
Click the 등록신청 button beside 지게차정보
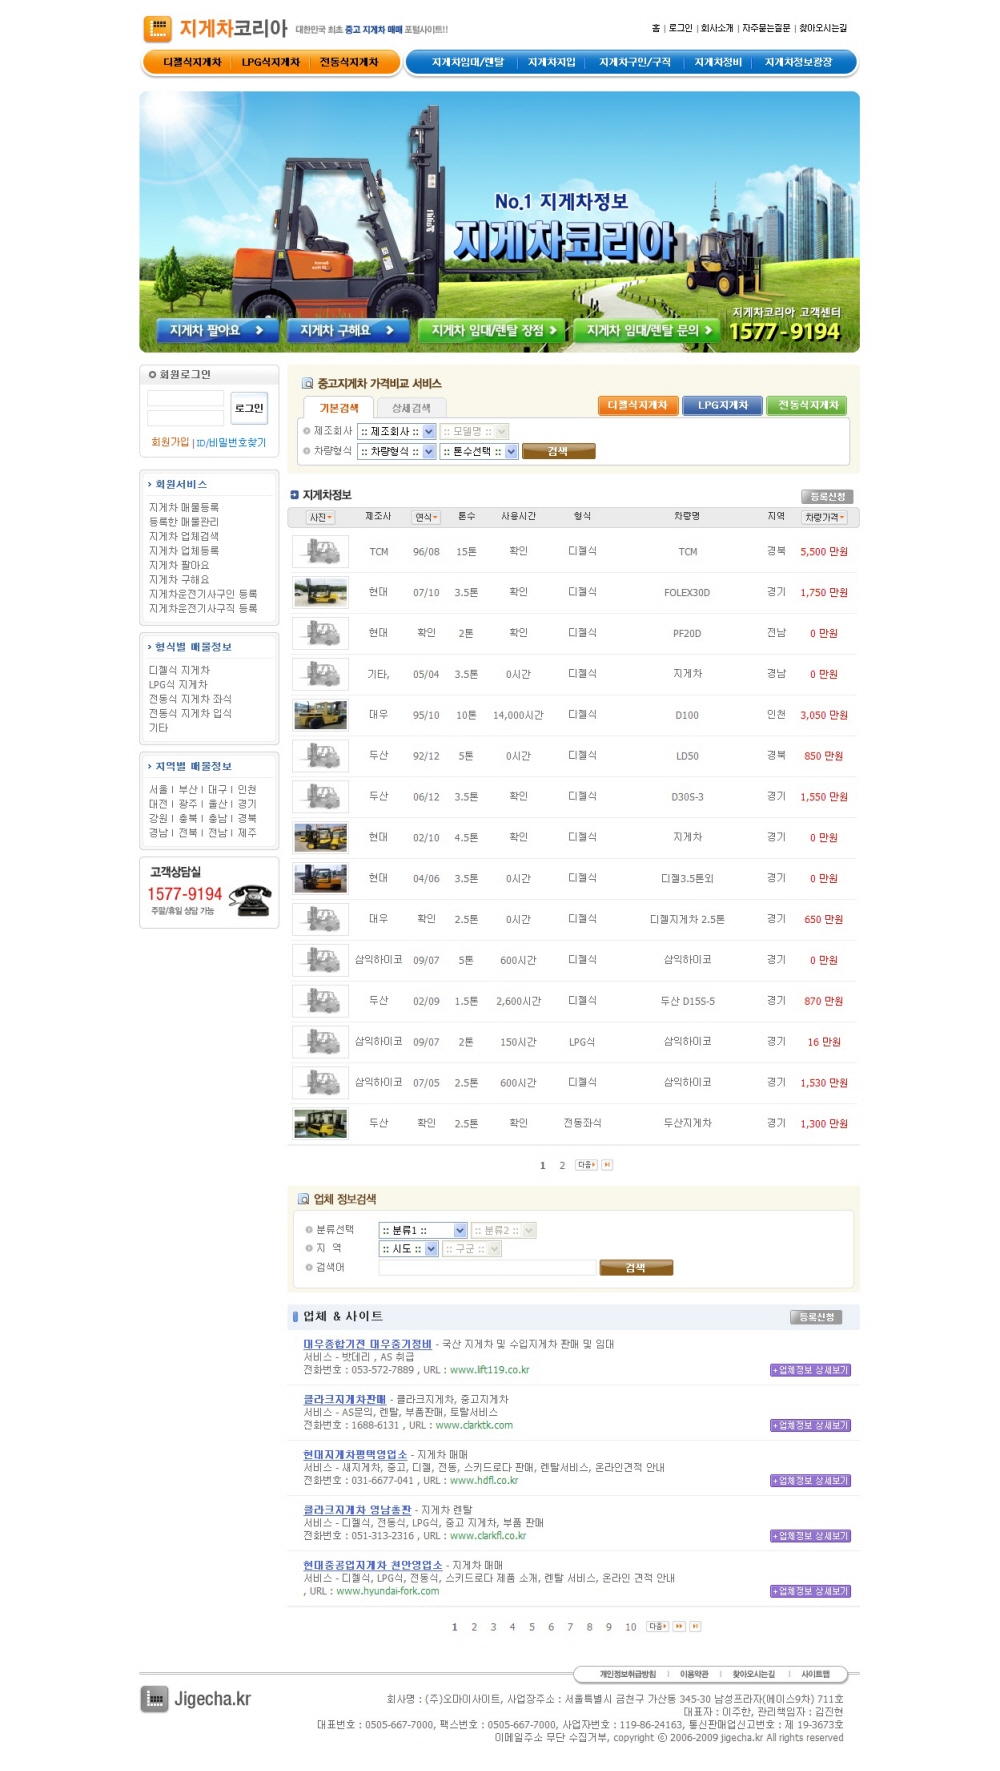[x=826, y=497]
